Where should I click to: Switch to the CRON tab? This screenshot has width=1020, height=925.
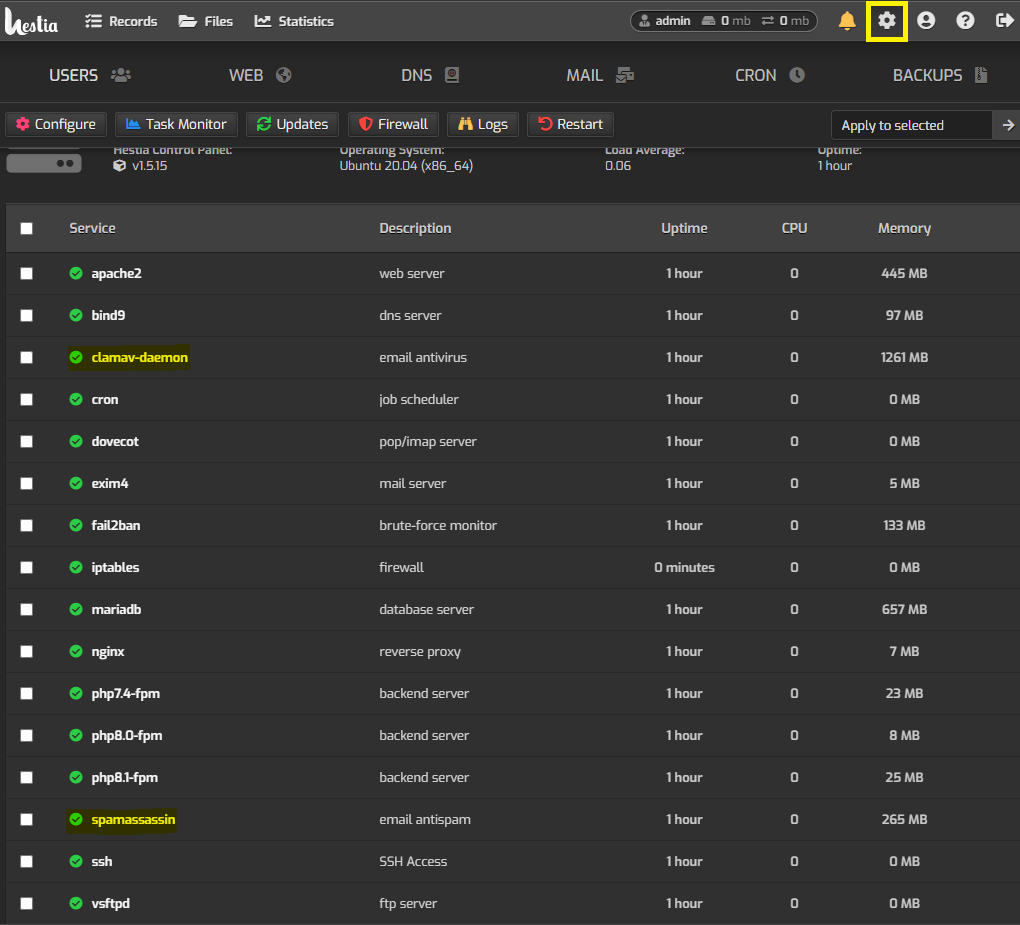pos(770,75)
